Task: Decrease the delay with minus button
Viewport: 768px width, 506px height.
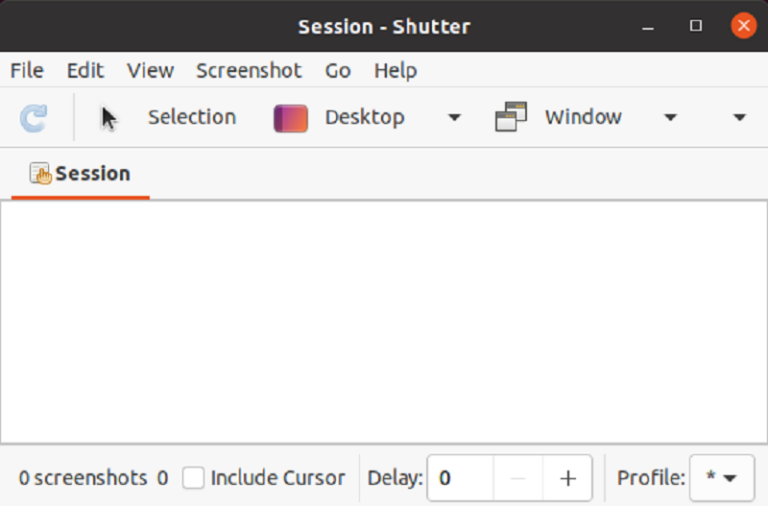Action: (x=518, y=478)
